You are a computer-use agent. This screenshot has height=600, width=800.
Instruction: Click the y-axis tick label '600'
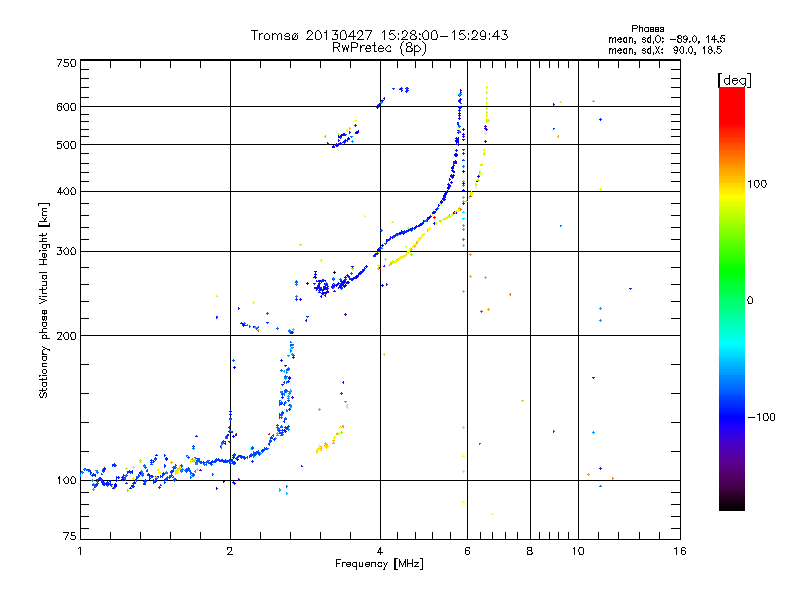(66, 107)
